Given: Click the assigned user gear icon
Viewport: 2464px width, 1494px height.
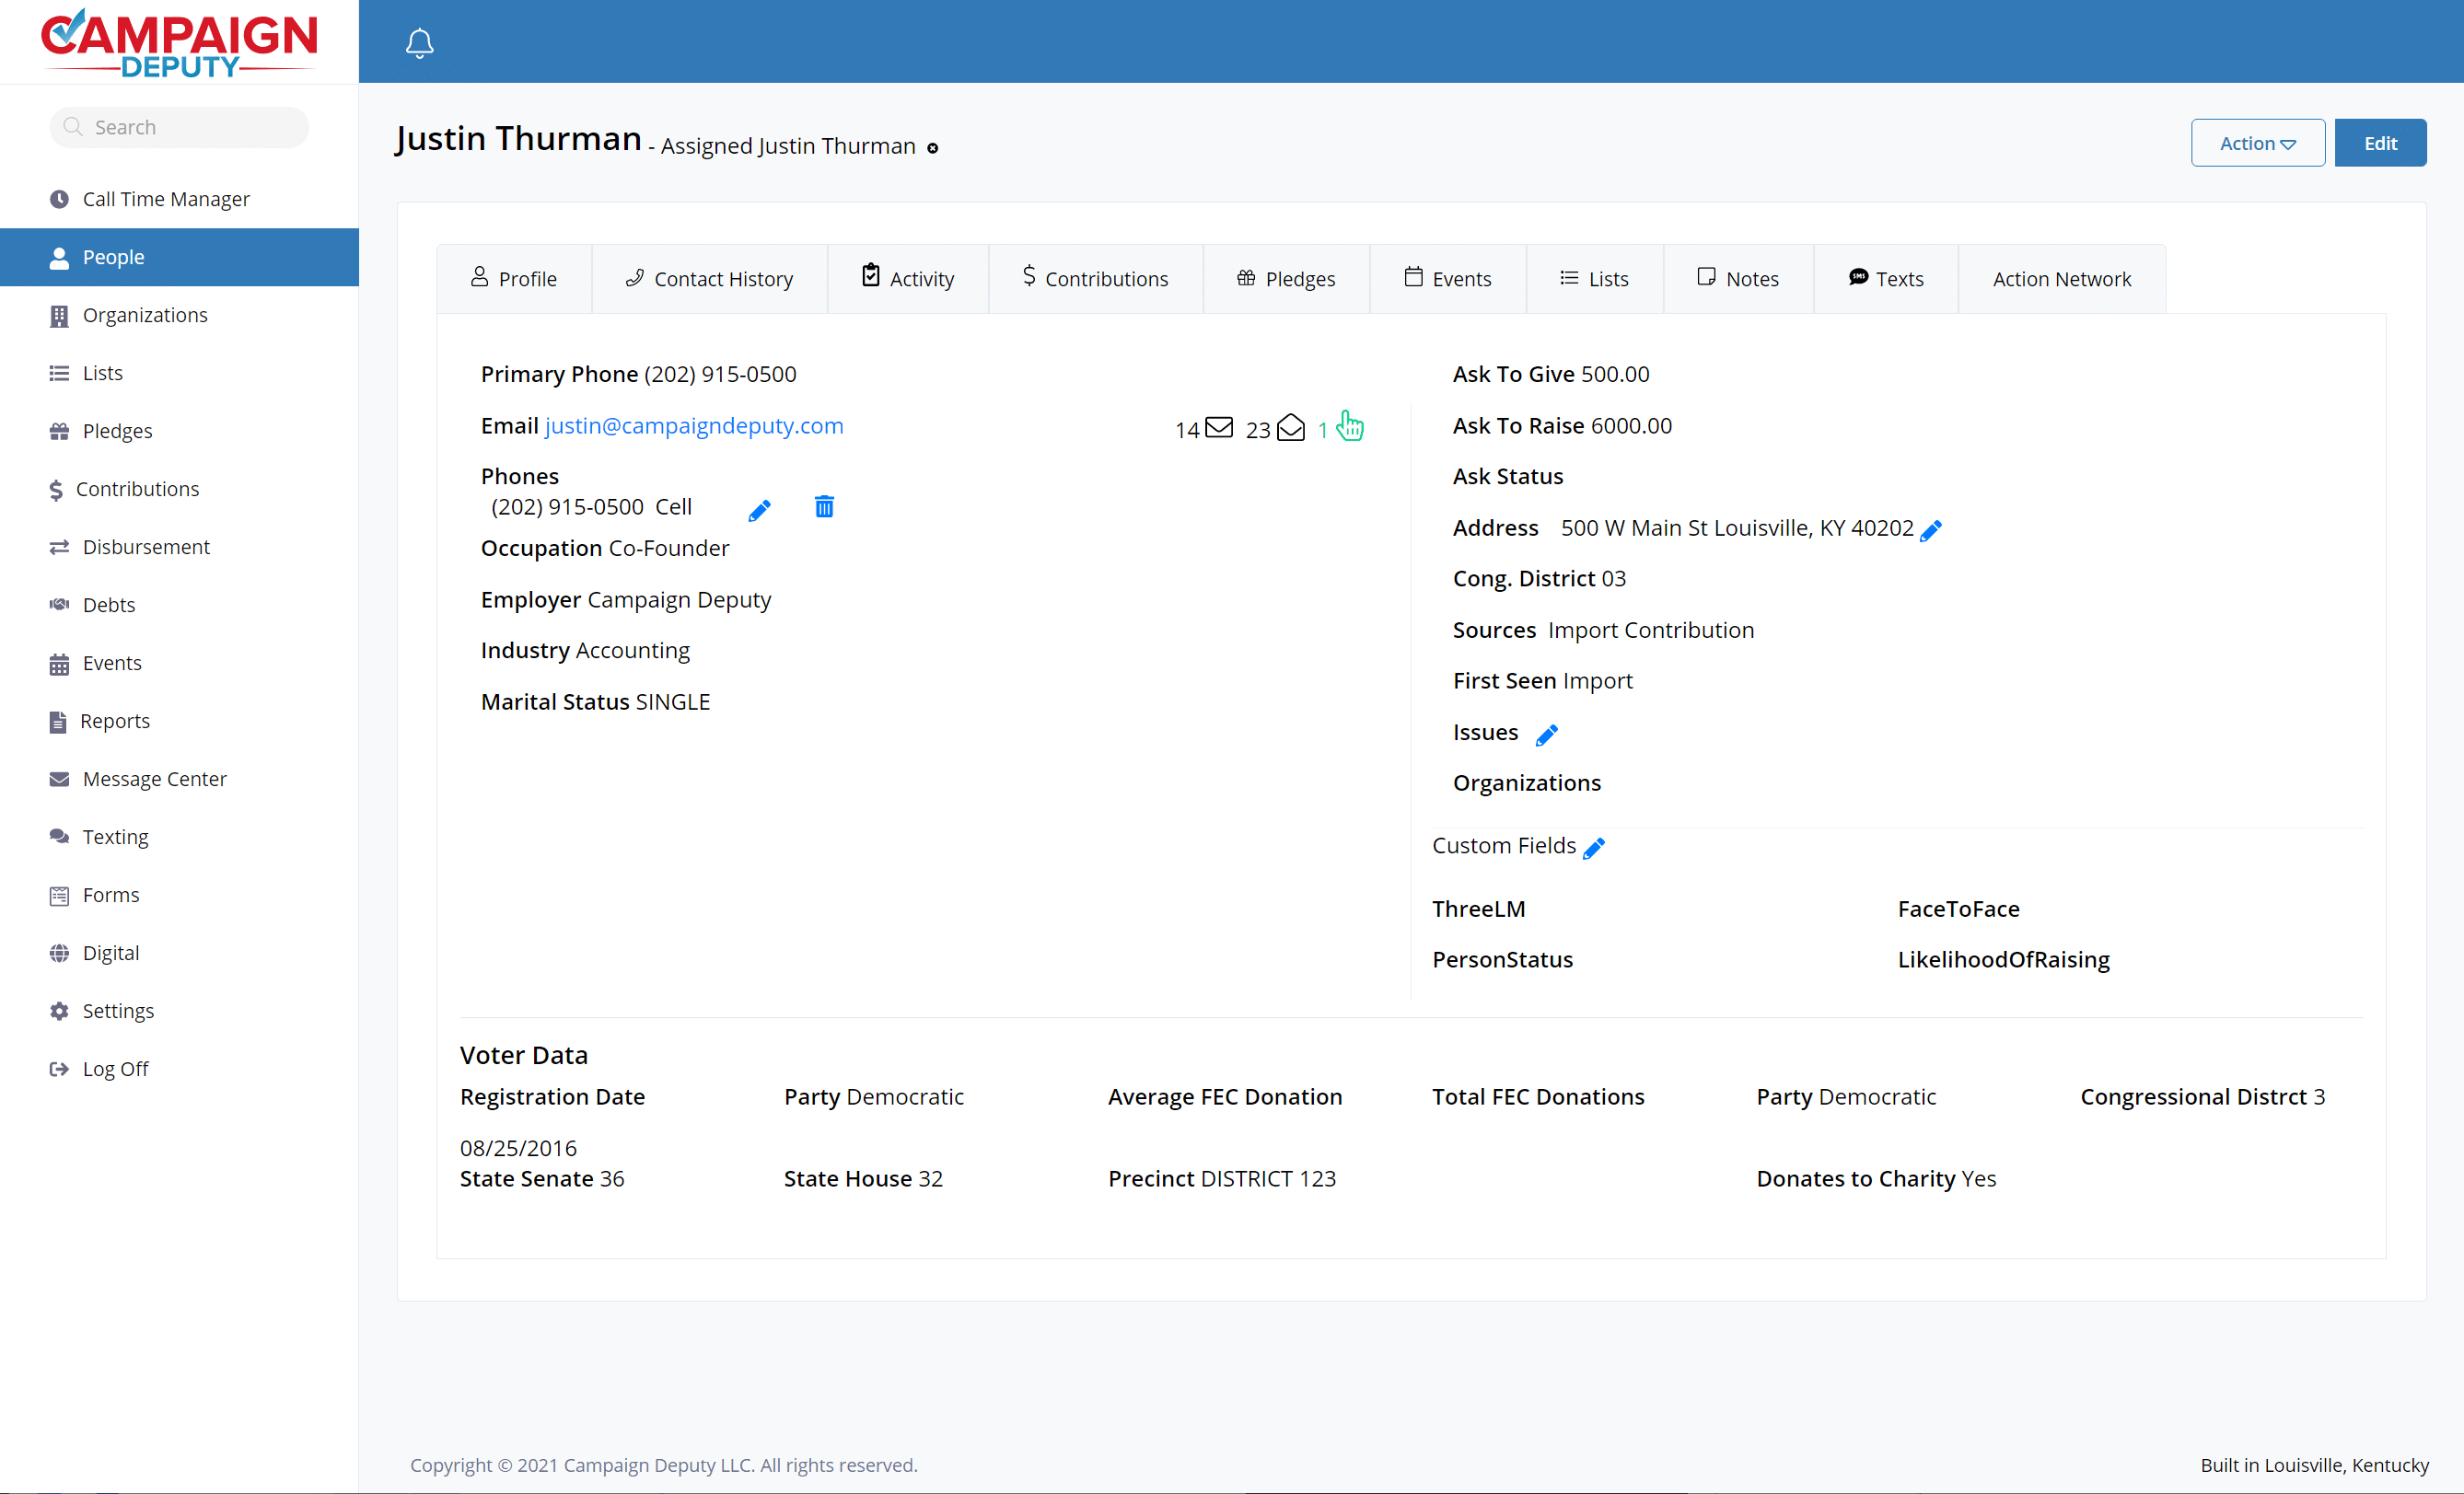Looking at the screenshot, I should (x=932, y=149).
